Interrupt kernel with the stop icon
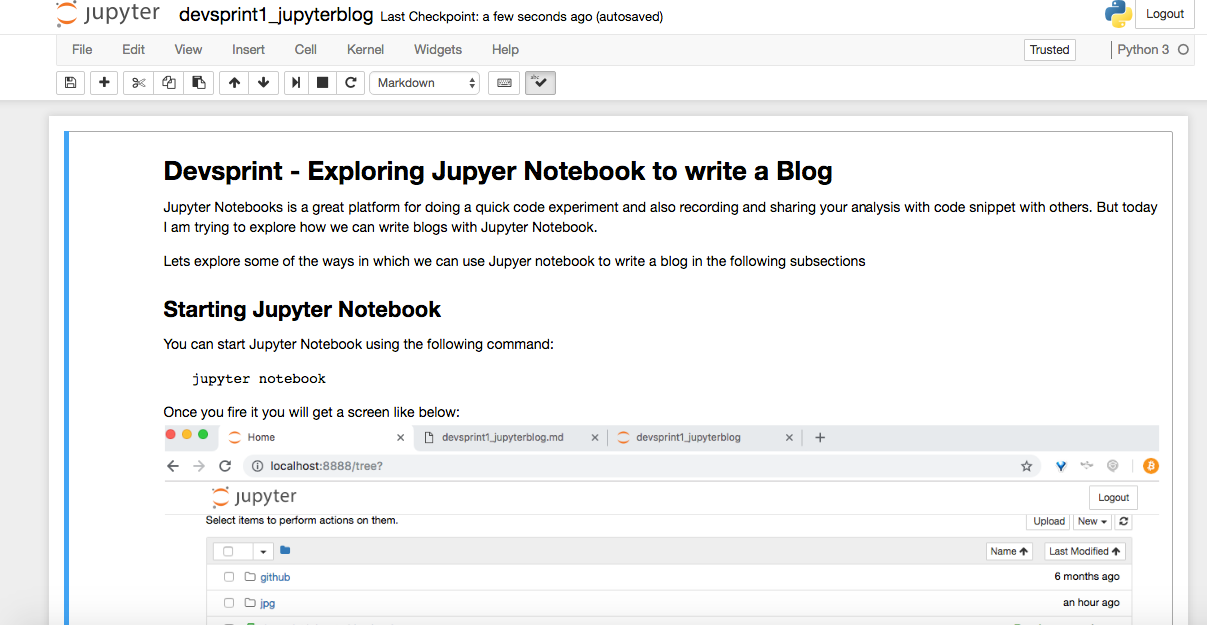Image resolution: width=1207 pixels, height=625 pixels. pos(322,83)
